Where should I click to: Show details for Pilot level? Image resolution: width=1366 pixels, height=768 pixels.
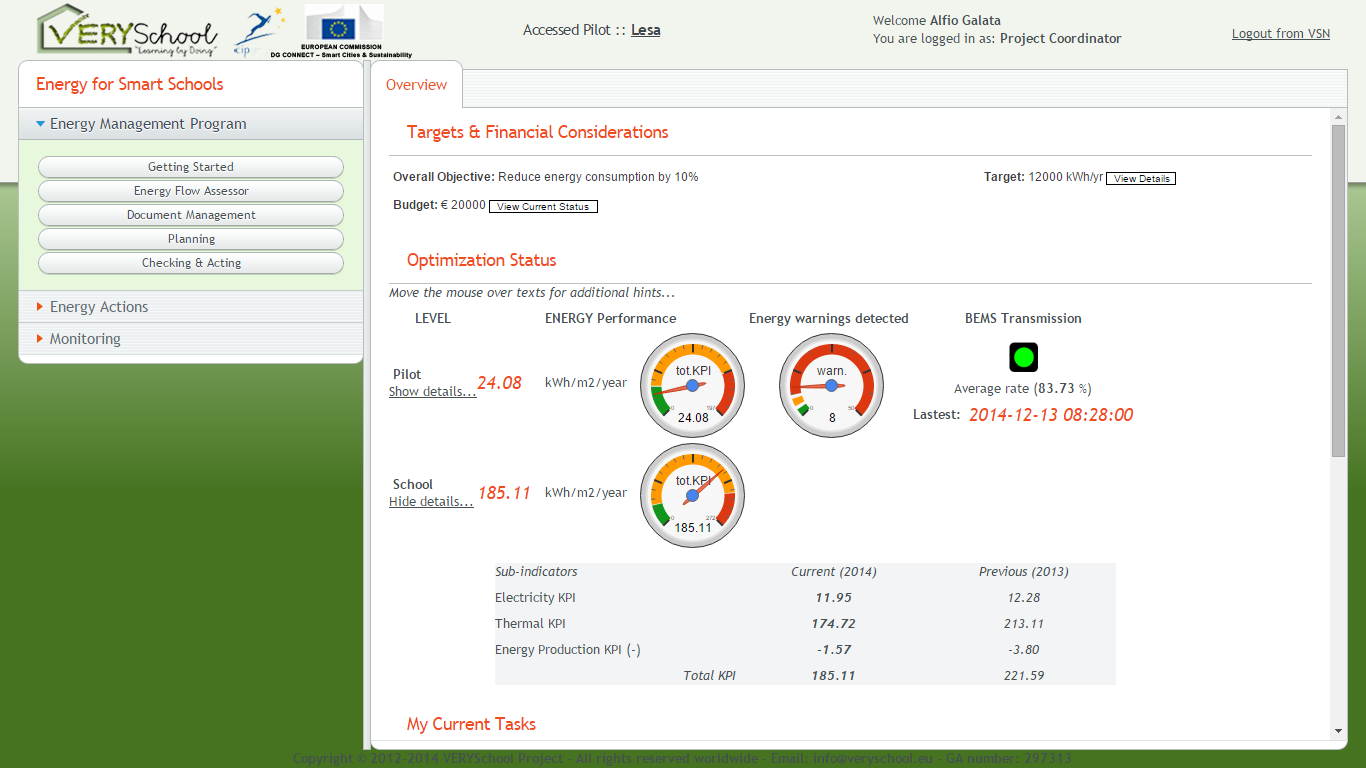coord(432,392)
